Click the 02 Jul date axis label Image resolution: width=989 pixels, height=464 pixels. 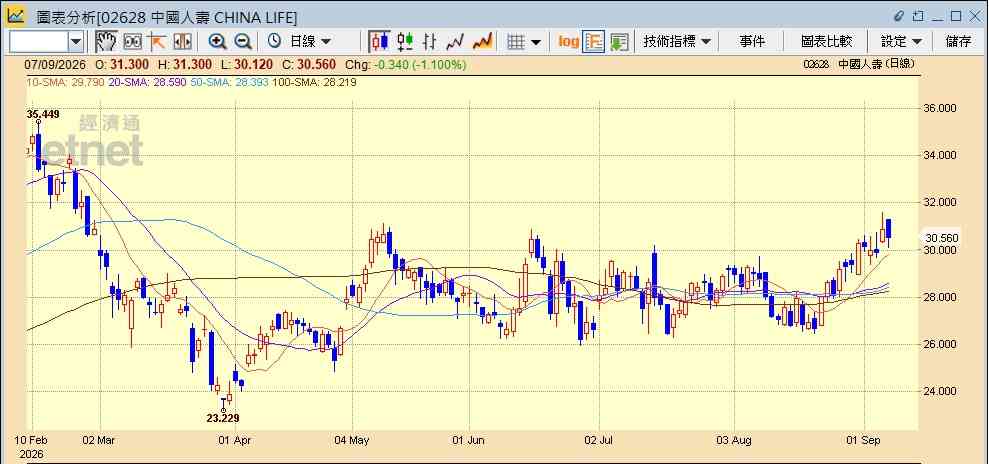599,439
